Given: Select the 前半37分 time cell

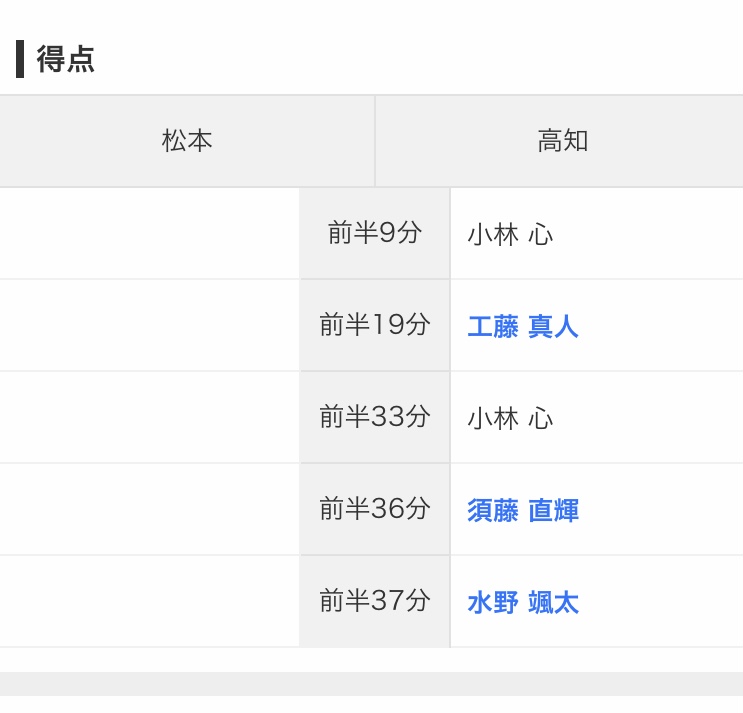Looking at the screenshot, I should [374, 601].
